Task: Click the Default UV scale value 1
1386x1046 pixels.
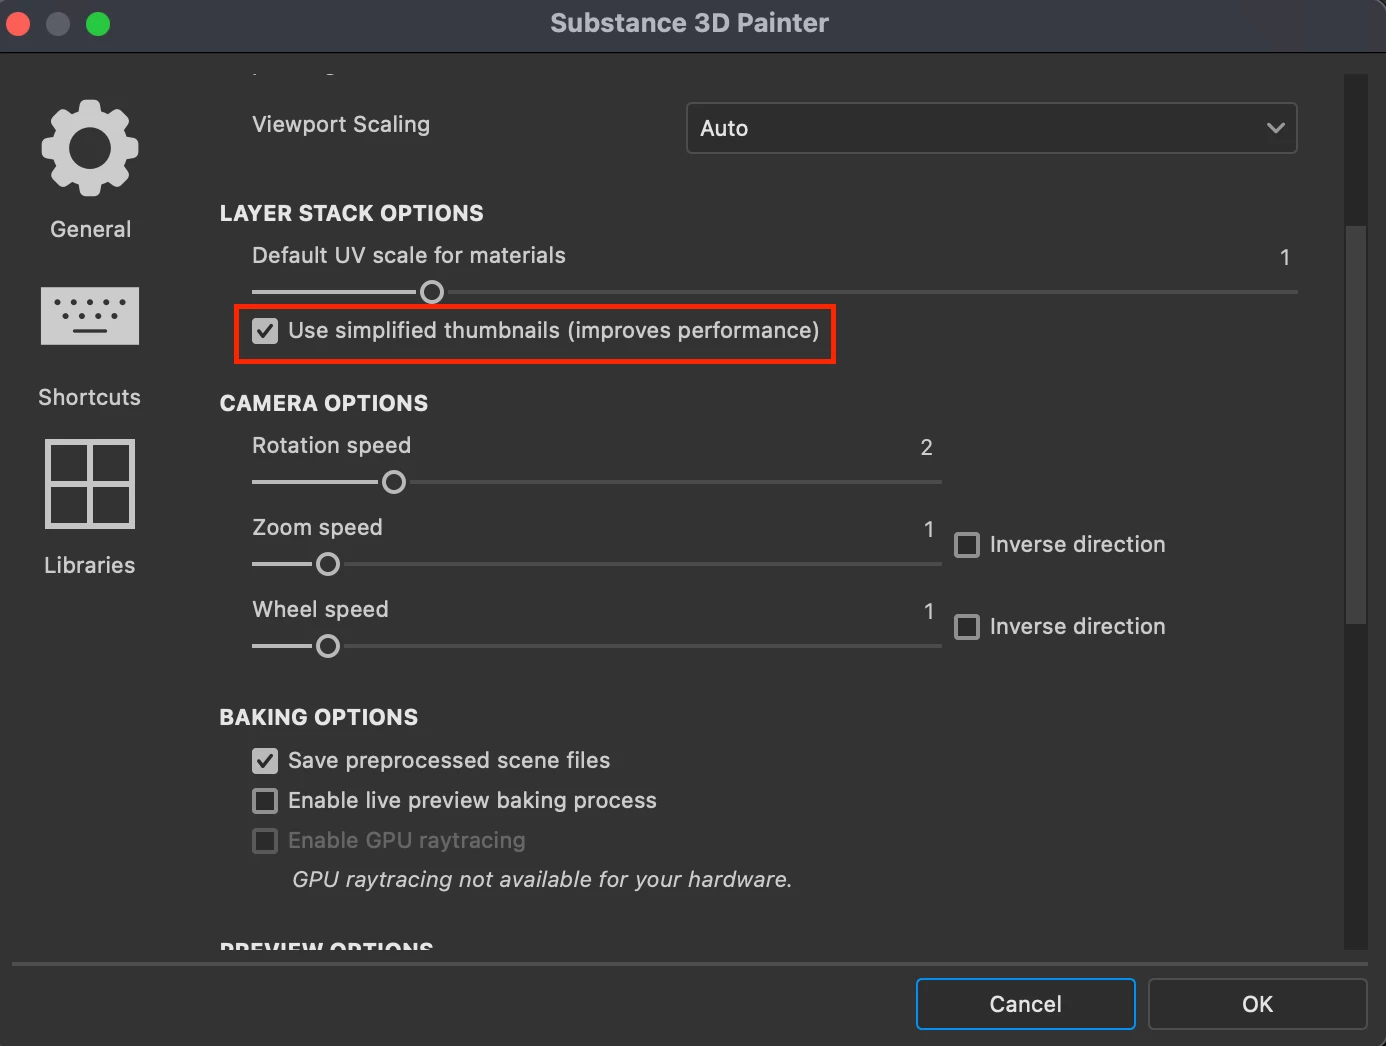Action: (1285, 257)
